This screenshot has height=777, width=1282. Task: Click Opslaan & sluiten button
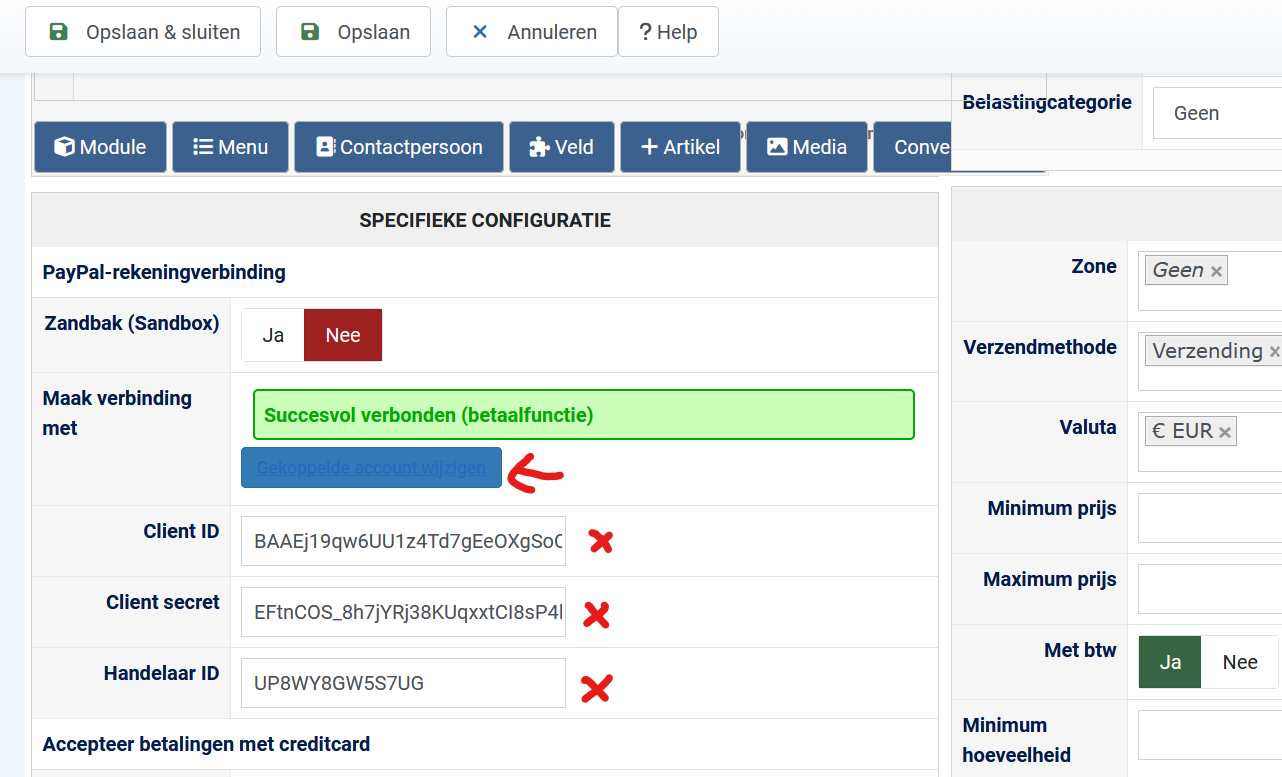[143, 32]
